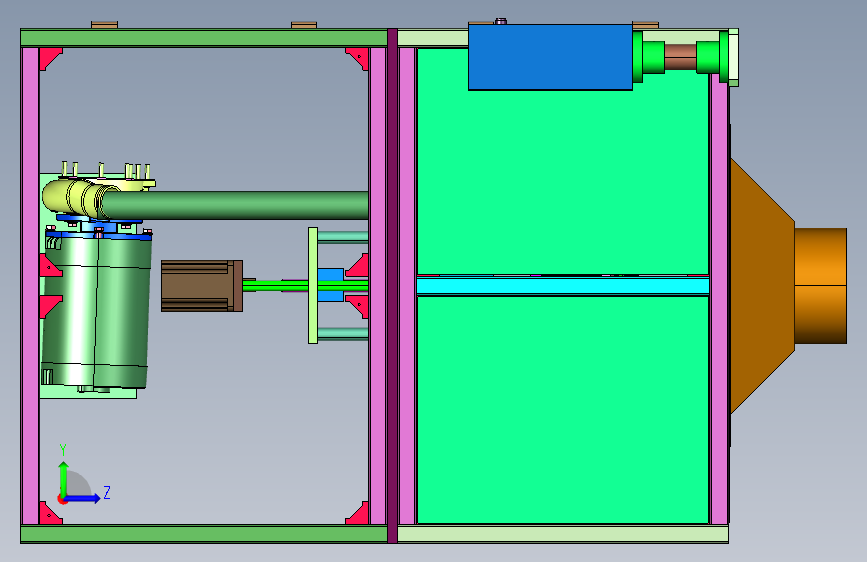Pick the copper shaft between green couplings

click(680, 57)
